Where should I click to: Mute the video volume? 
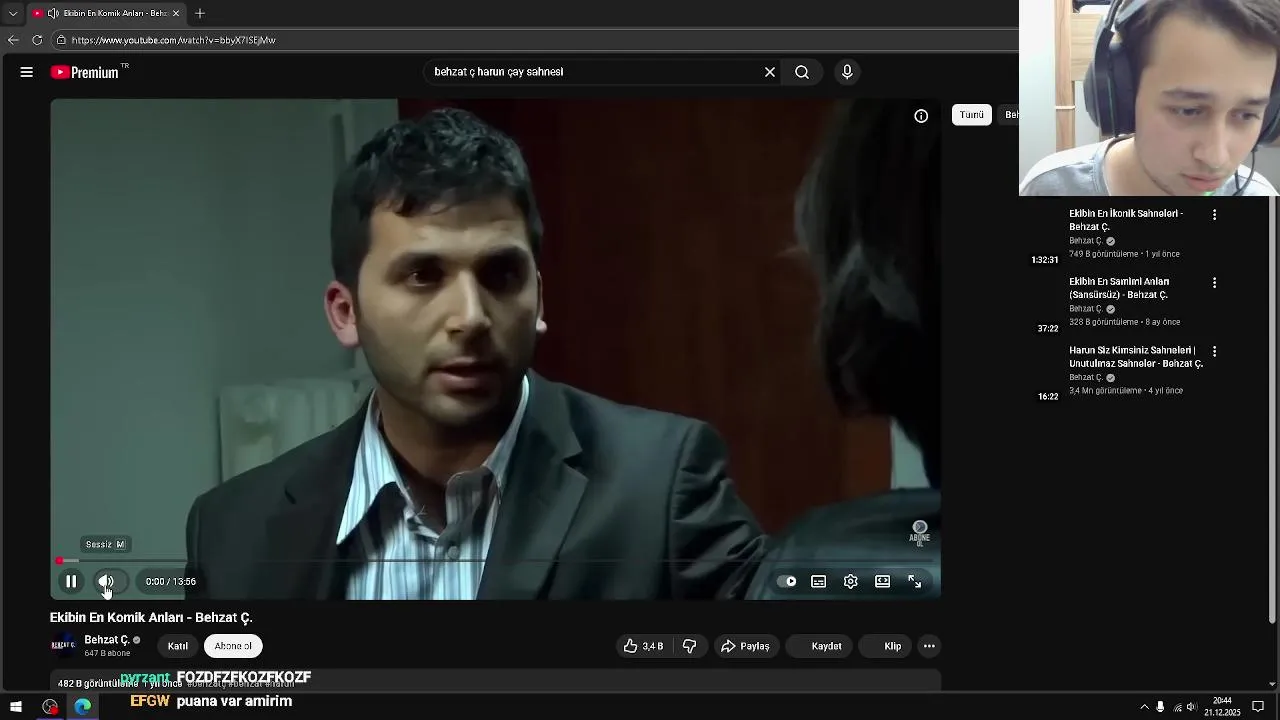[x=106, y=581]
